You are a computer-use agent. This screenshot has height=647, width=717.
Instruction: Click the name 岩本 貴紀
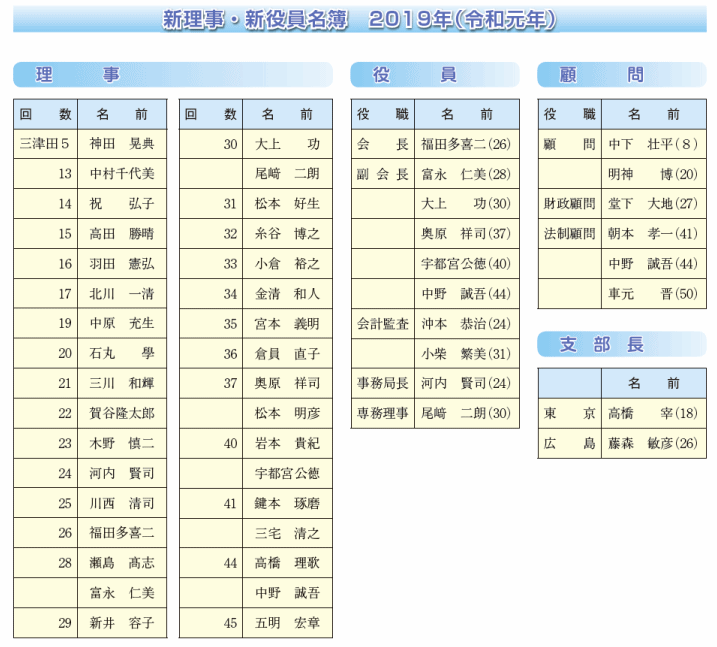(287, 443)
